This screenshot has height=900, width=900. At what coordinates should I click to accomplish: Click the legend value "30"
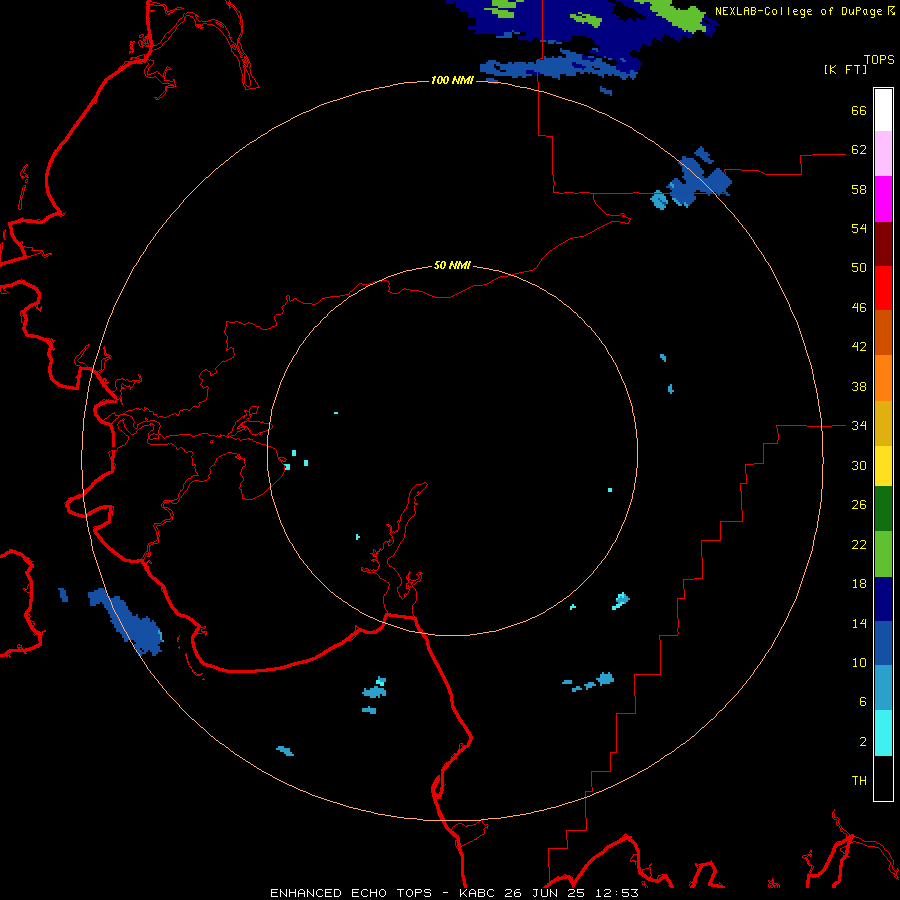pos(859,465)
